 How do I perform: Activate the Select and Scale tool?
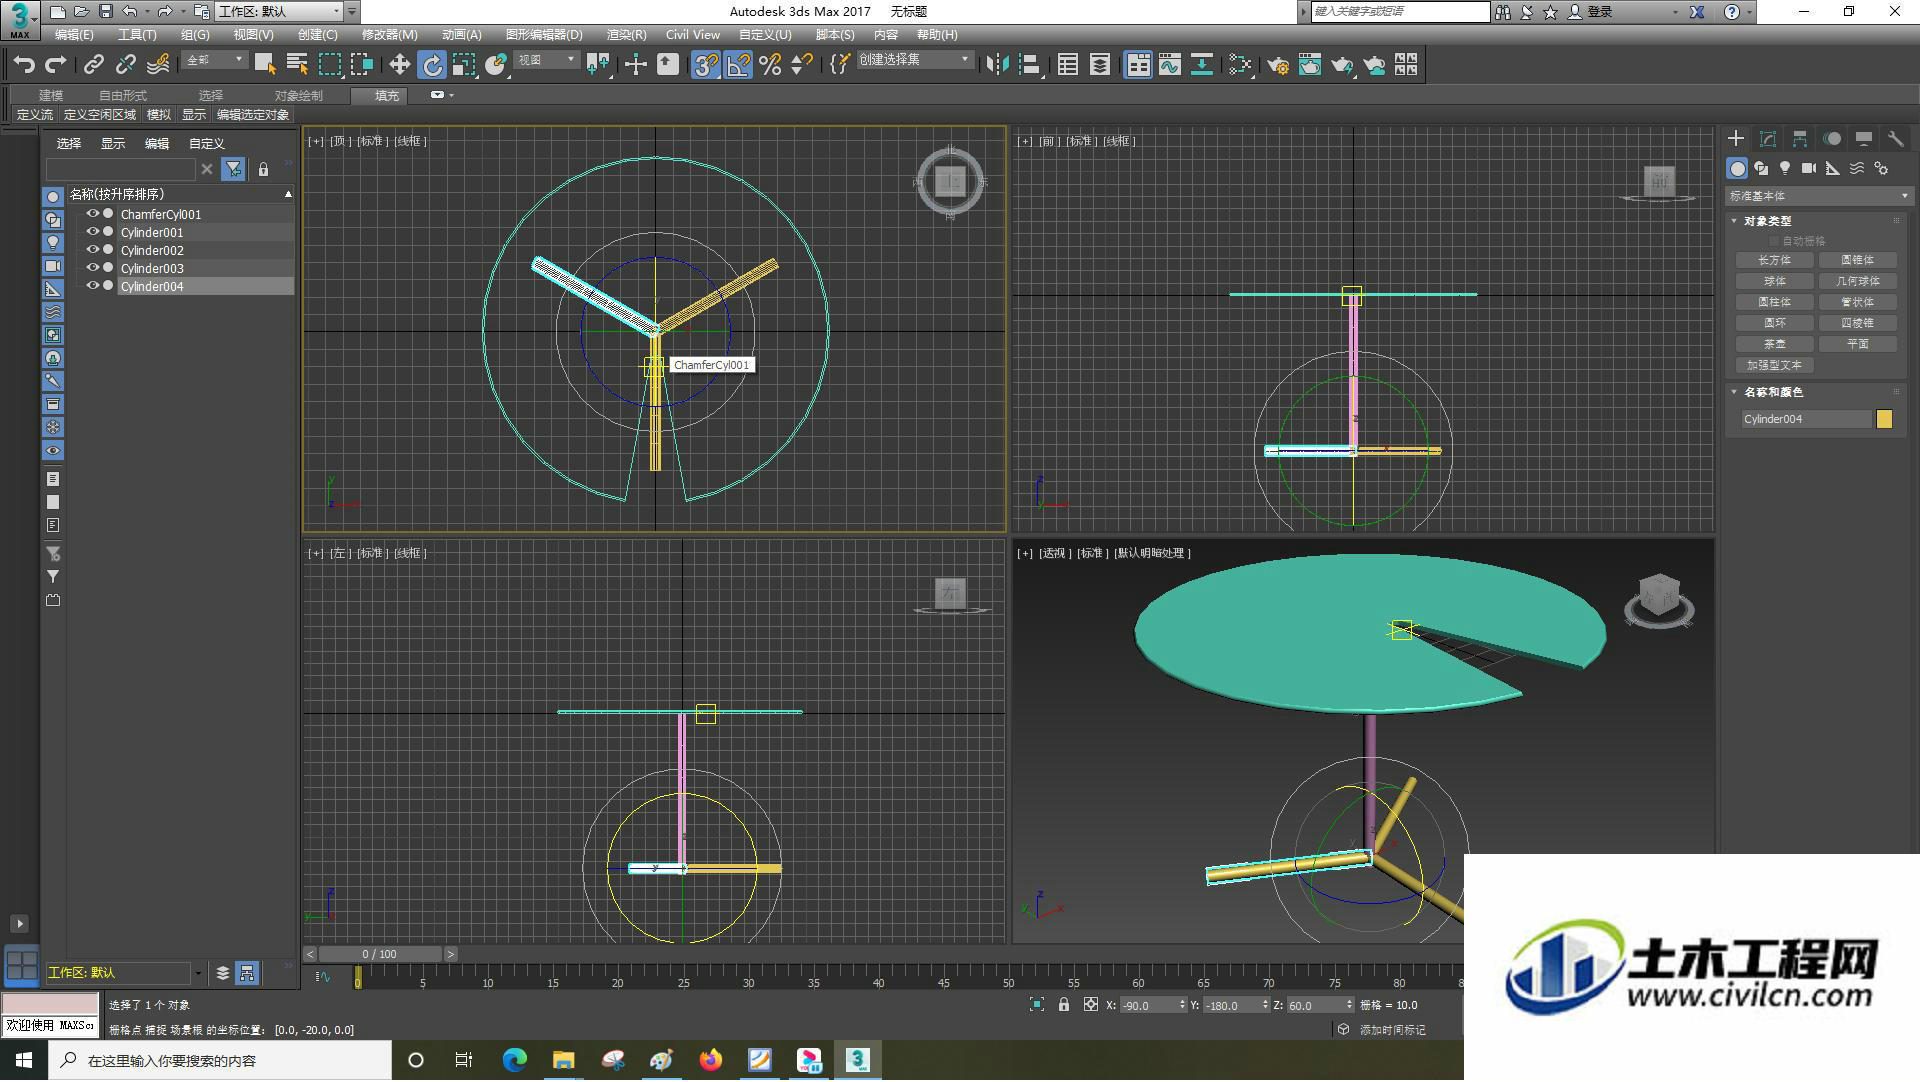point(463,65)
